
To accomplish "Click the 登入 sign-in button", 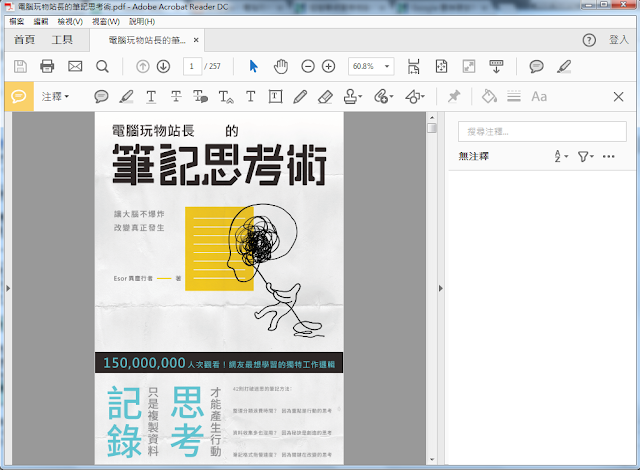I will point(619,40).
